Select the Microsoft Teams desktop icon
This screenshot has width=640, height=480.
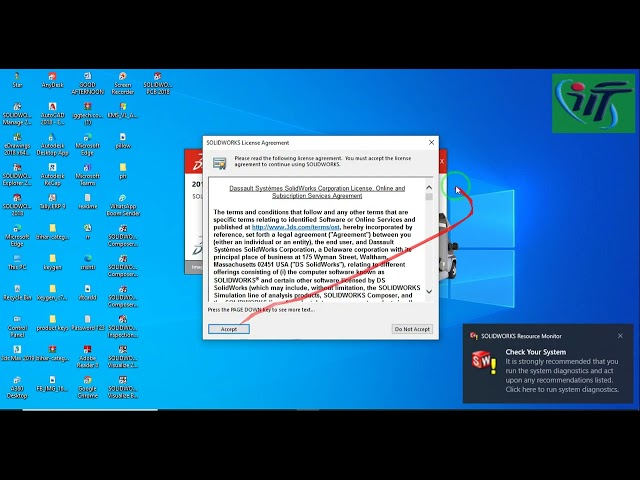(x=87, y=174)
